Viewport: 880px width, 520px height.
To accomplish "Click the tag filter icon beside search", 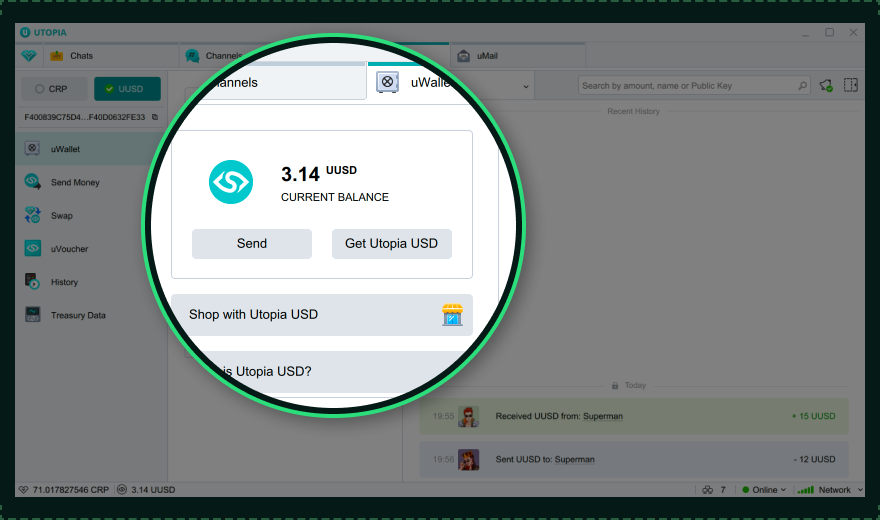I will pyautogui.click(x=826, y=85).
